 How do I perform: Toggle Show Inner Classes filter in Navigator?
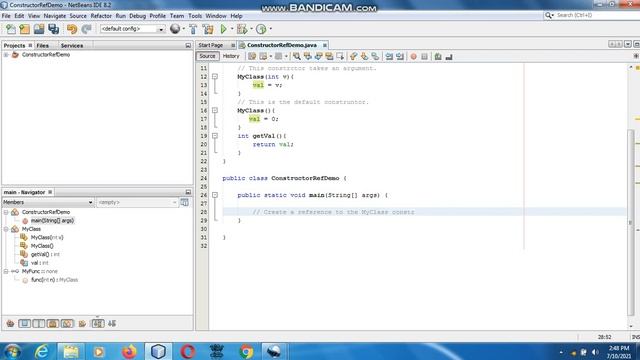tap(67, 324)
